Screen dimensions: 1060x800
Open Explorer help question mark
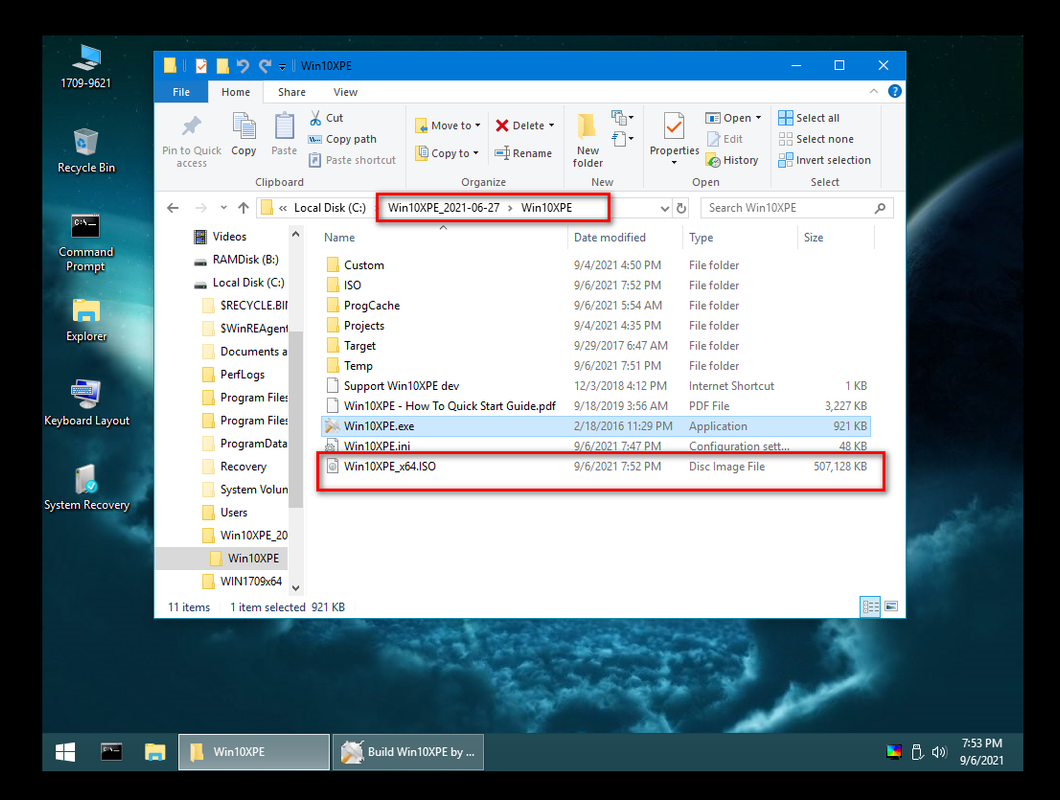click(x=894, y=91)
